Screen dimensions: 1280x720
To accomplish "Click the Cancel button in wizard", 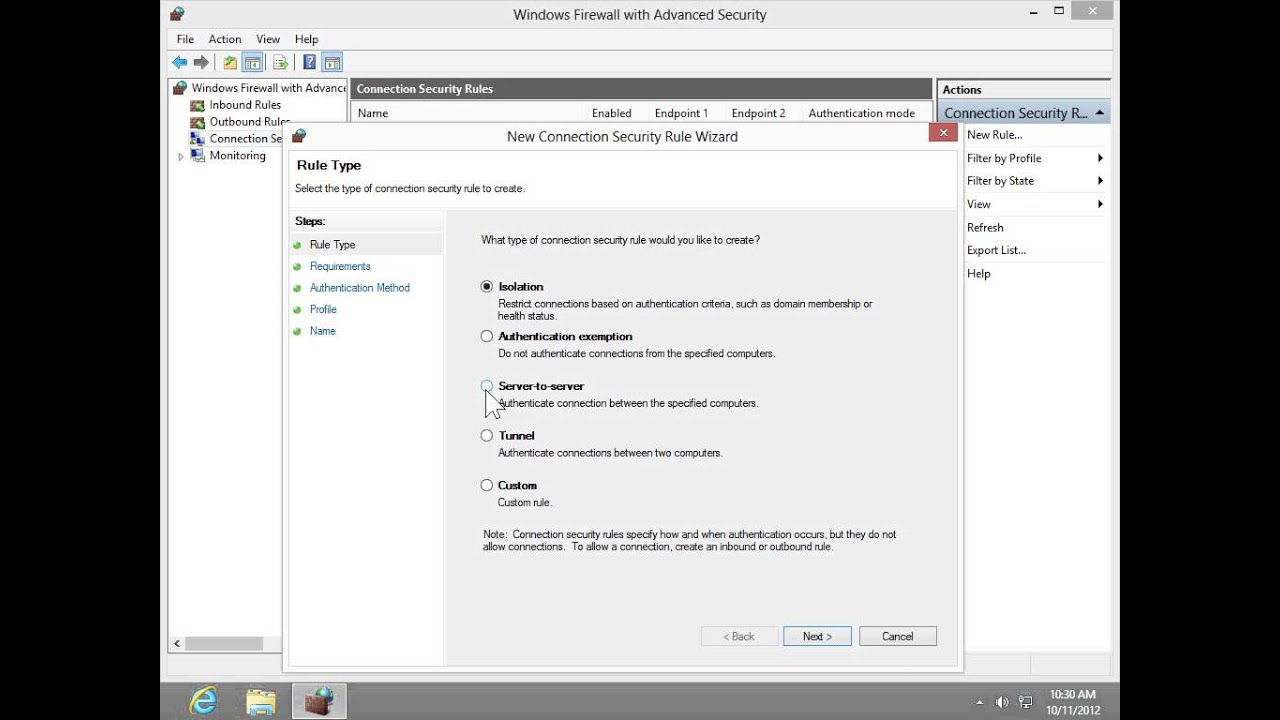I will 897,636.
